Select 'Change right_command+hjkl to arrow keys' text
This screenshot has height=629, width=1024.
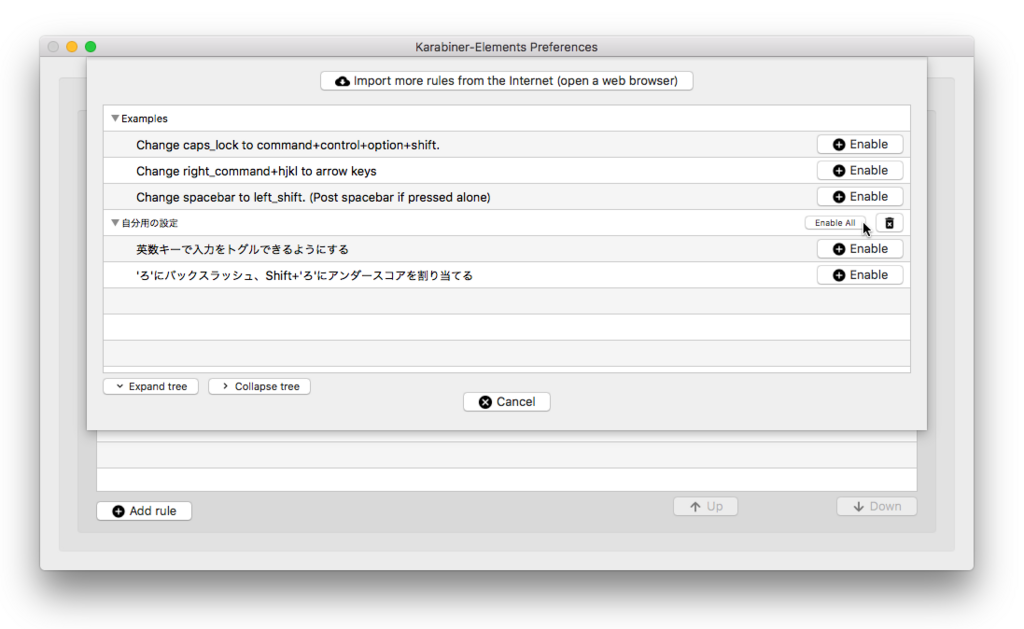257,171
